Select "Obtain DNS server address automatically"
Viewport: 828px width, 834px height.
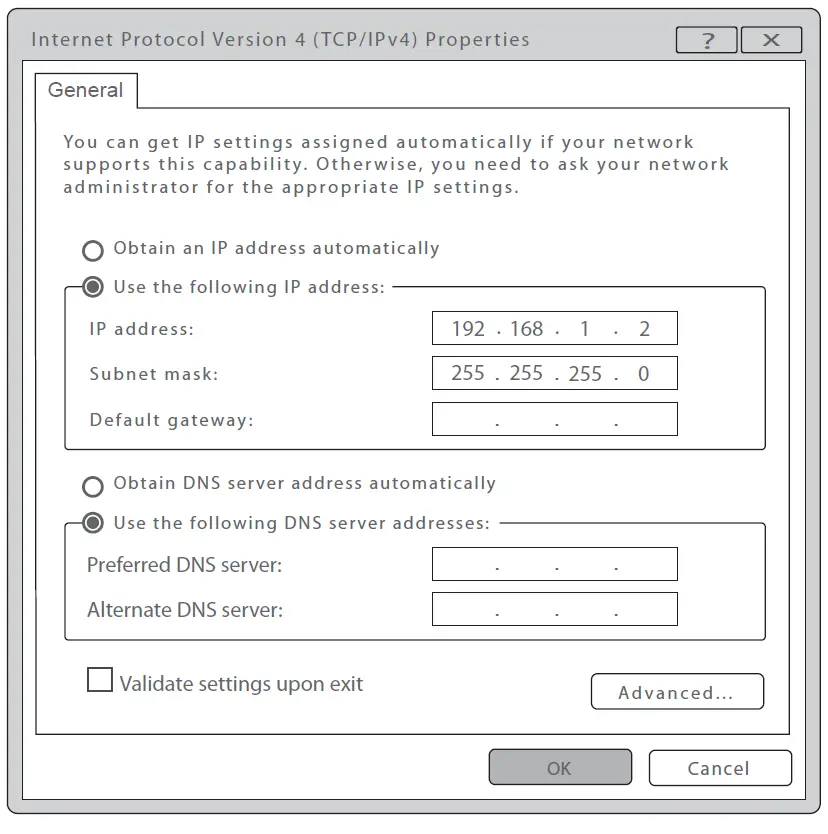click(x=93, y=487)
